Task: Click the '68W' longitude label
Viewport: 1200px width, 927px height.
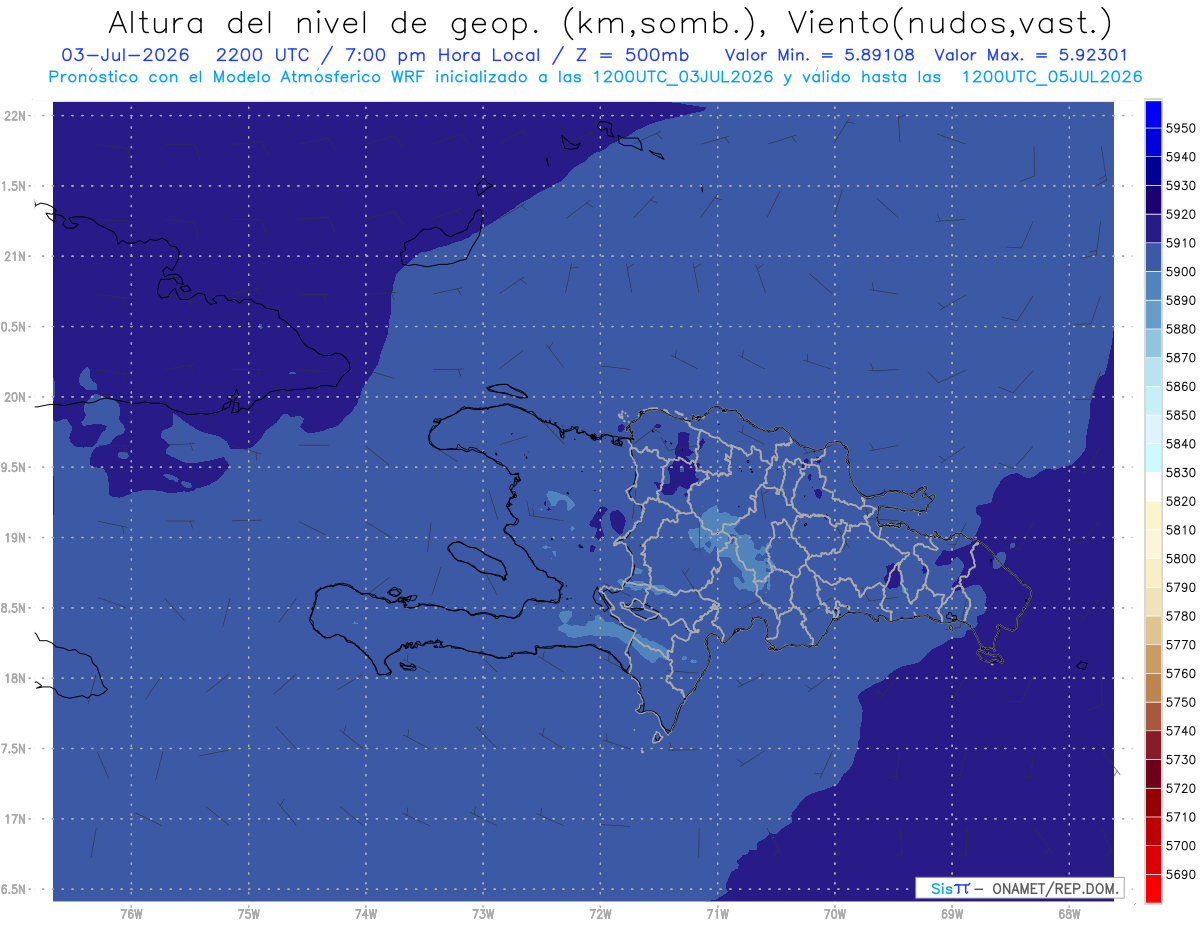Action: click(x=1069, y=914)
